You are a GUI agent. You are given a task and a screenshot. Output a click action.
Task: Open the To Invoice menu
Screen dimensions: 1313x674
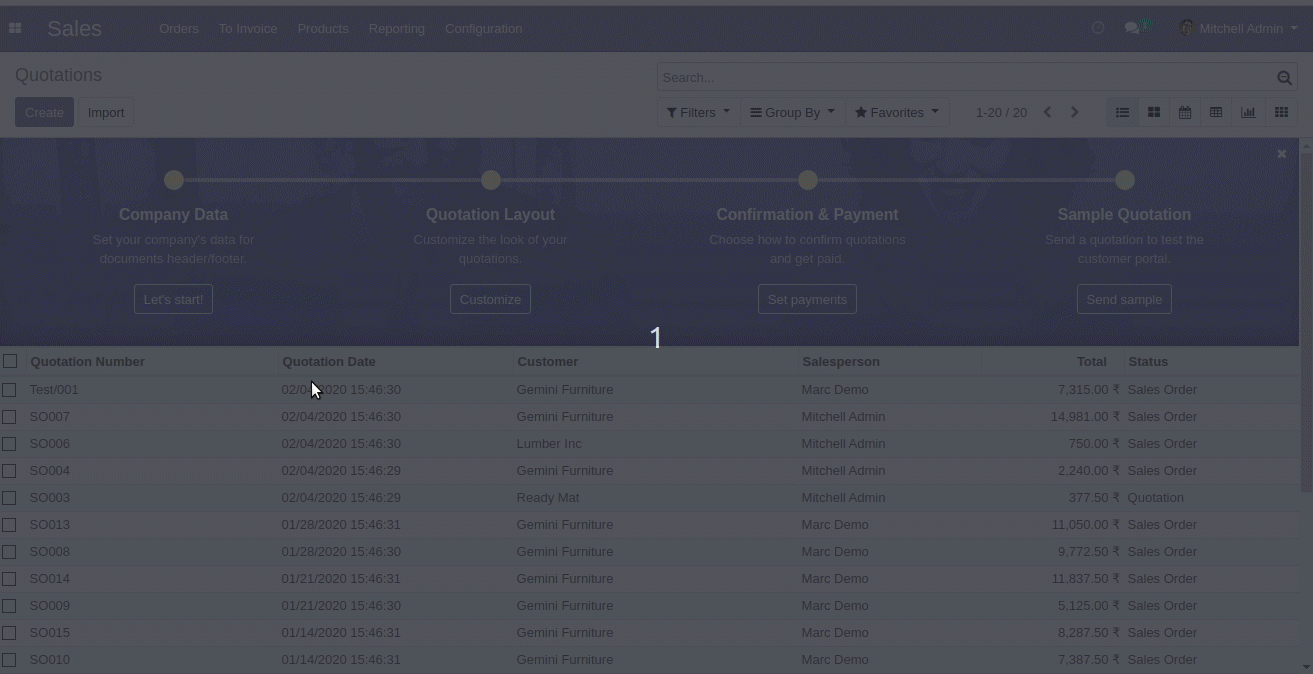pos(248,28)
